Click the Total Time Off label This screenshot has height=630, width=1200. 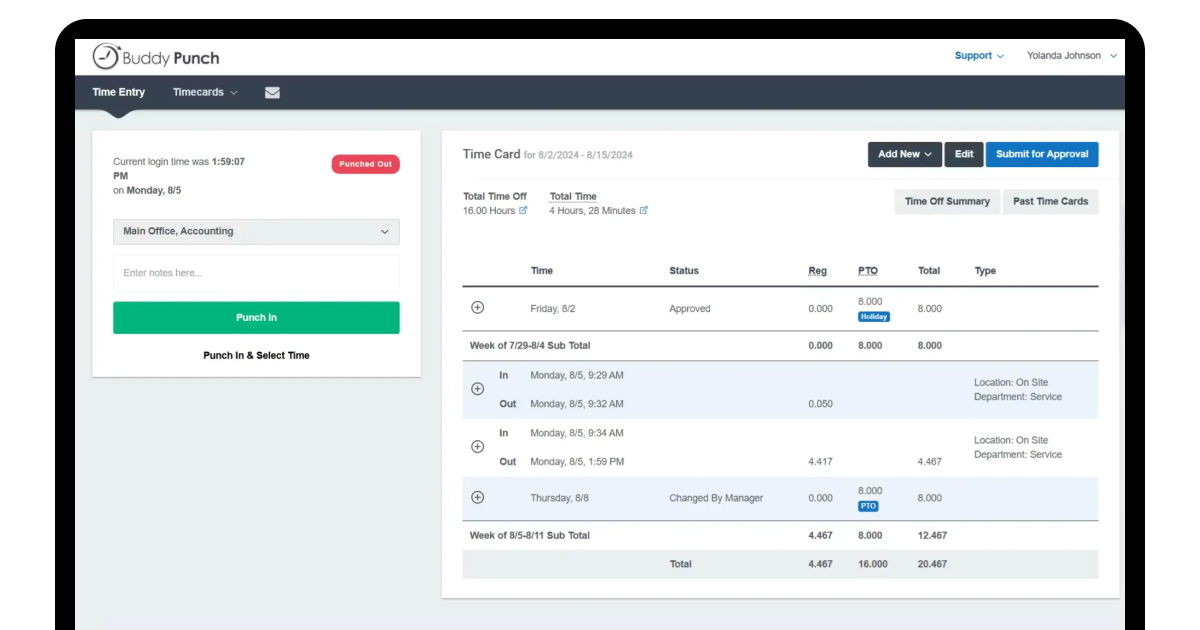(495, 196)
